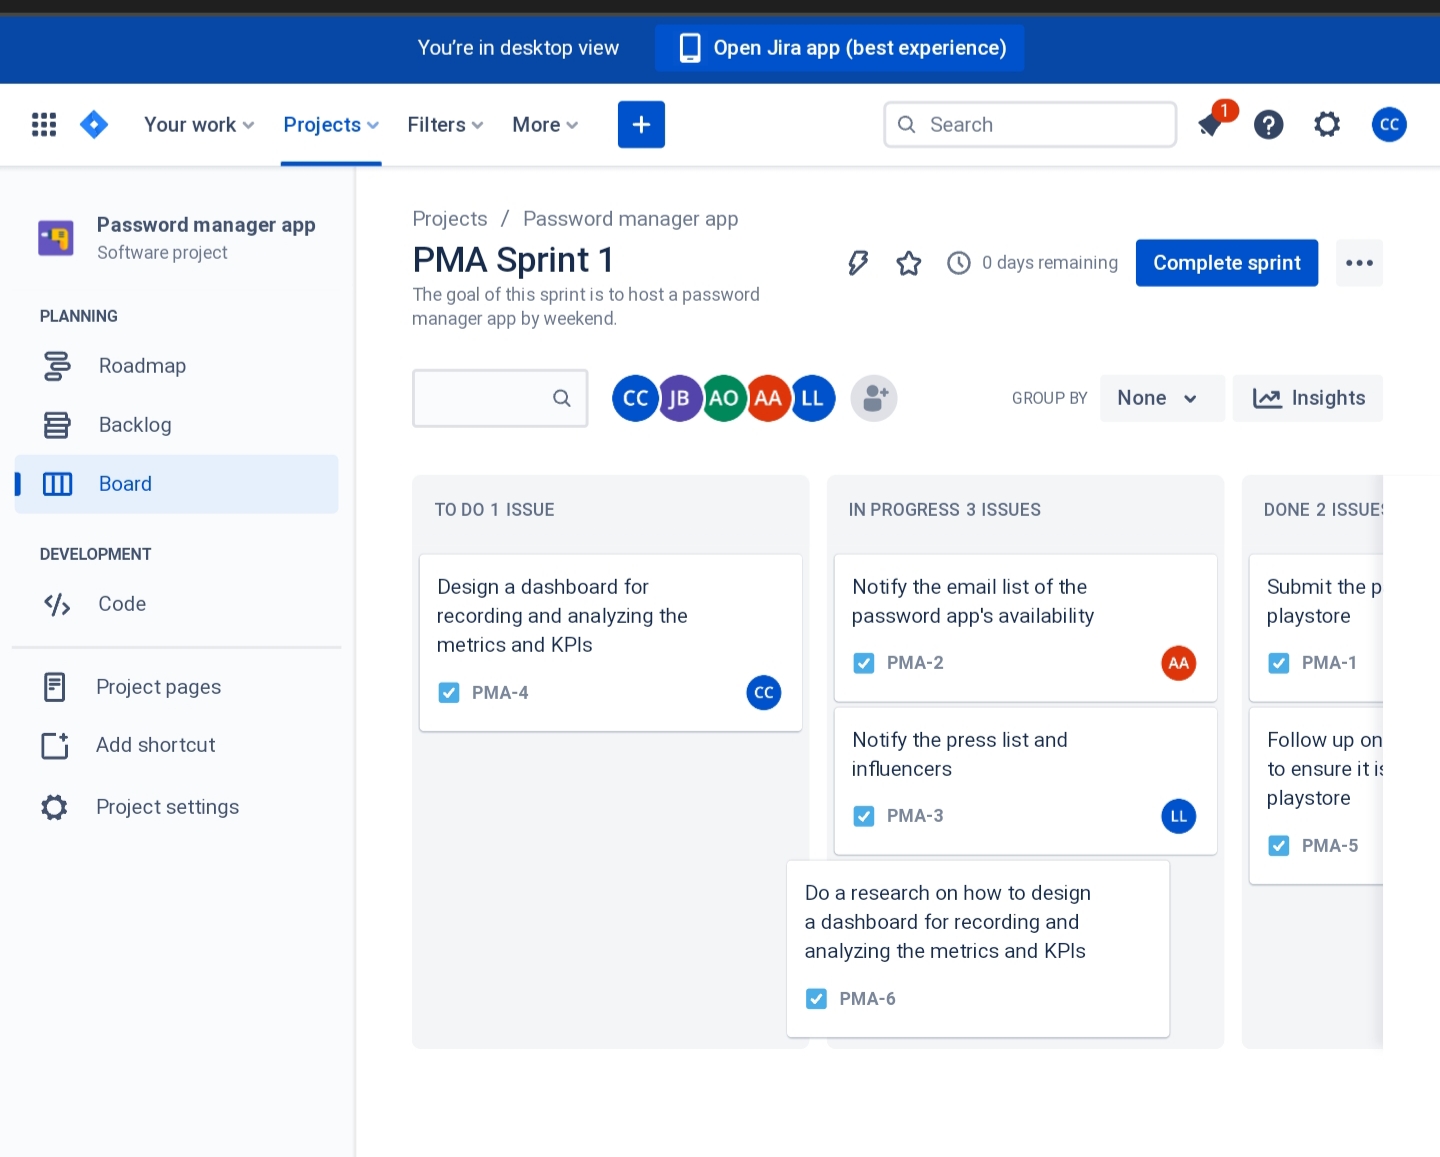Expand the Your work dropdown
1440x1157 pixels.
199,125
